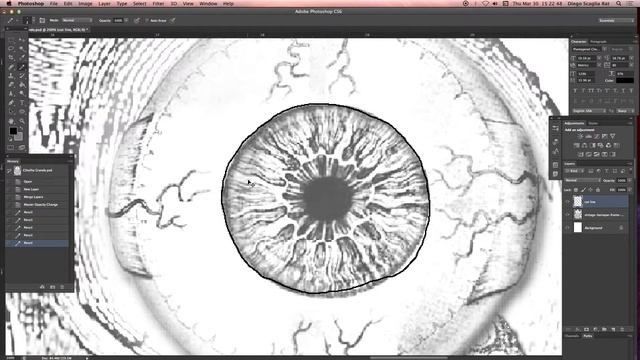
Task: Open the pencil Mode dropdown
Action: (77, 20)
